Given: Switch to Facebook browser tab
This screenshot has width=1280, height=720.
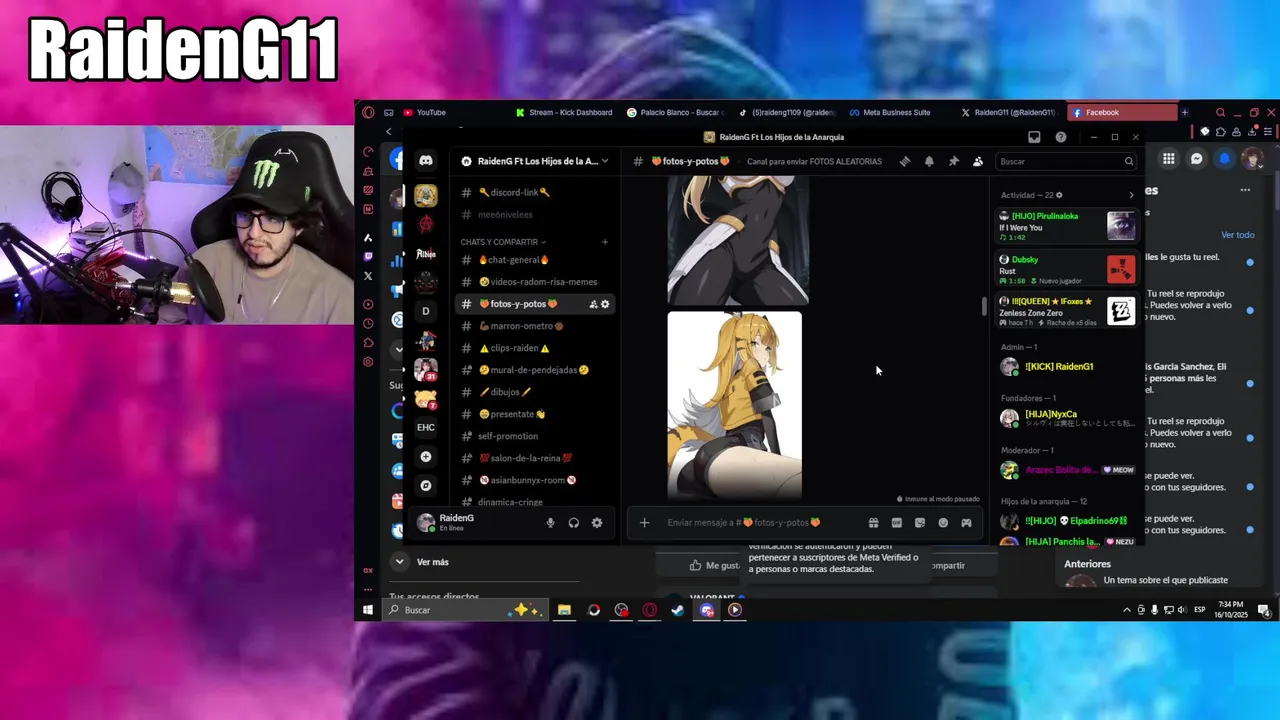Looking at the screenshot, I should [1122, 112].
